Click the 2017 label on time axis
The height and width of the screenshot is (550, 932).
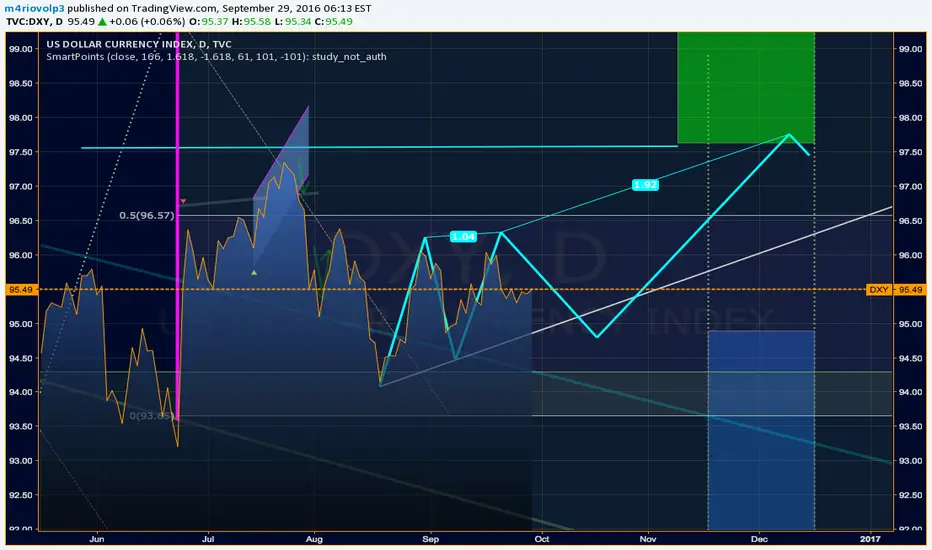pyautogui.click(x=871, y=539)
